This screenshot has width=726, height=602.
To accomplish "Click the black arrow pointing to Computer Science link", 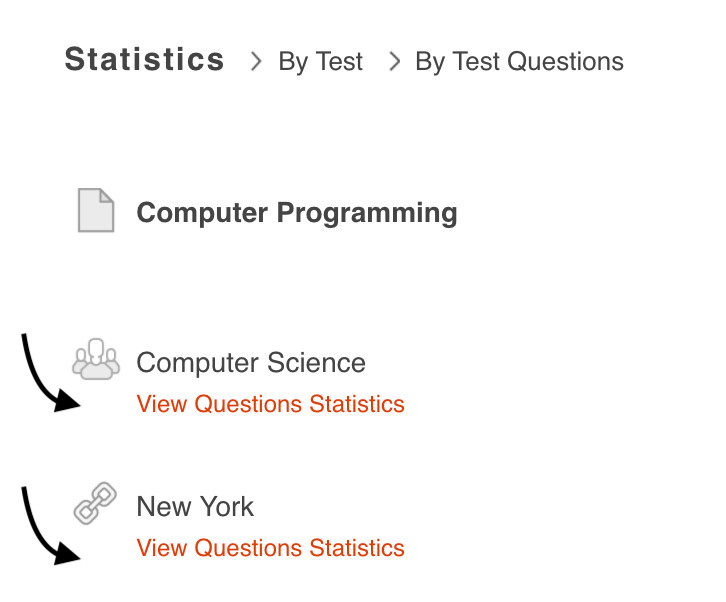I will [47, 377].
